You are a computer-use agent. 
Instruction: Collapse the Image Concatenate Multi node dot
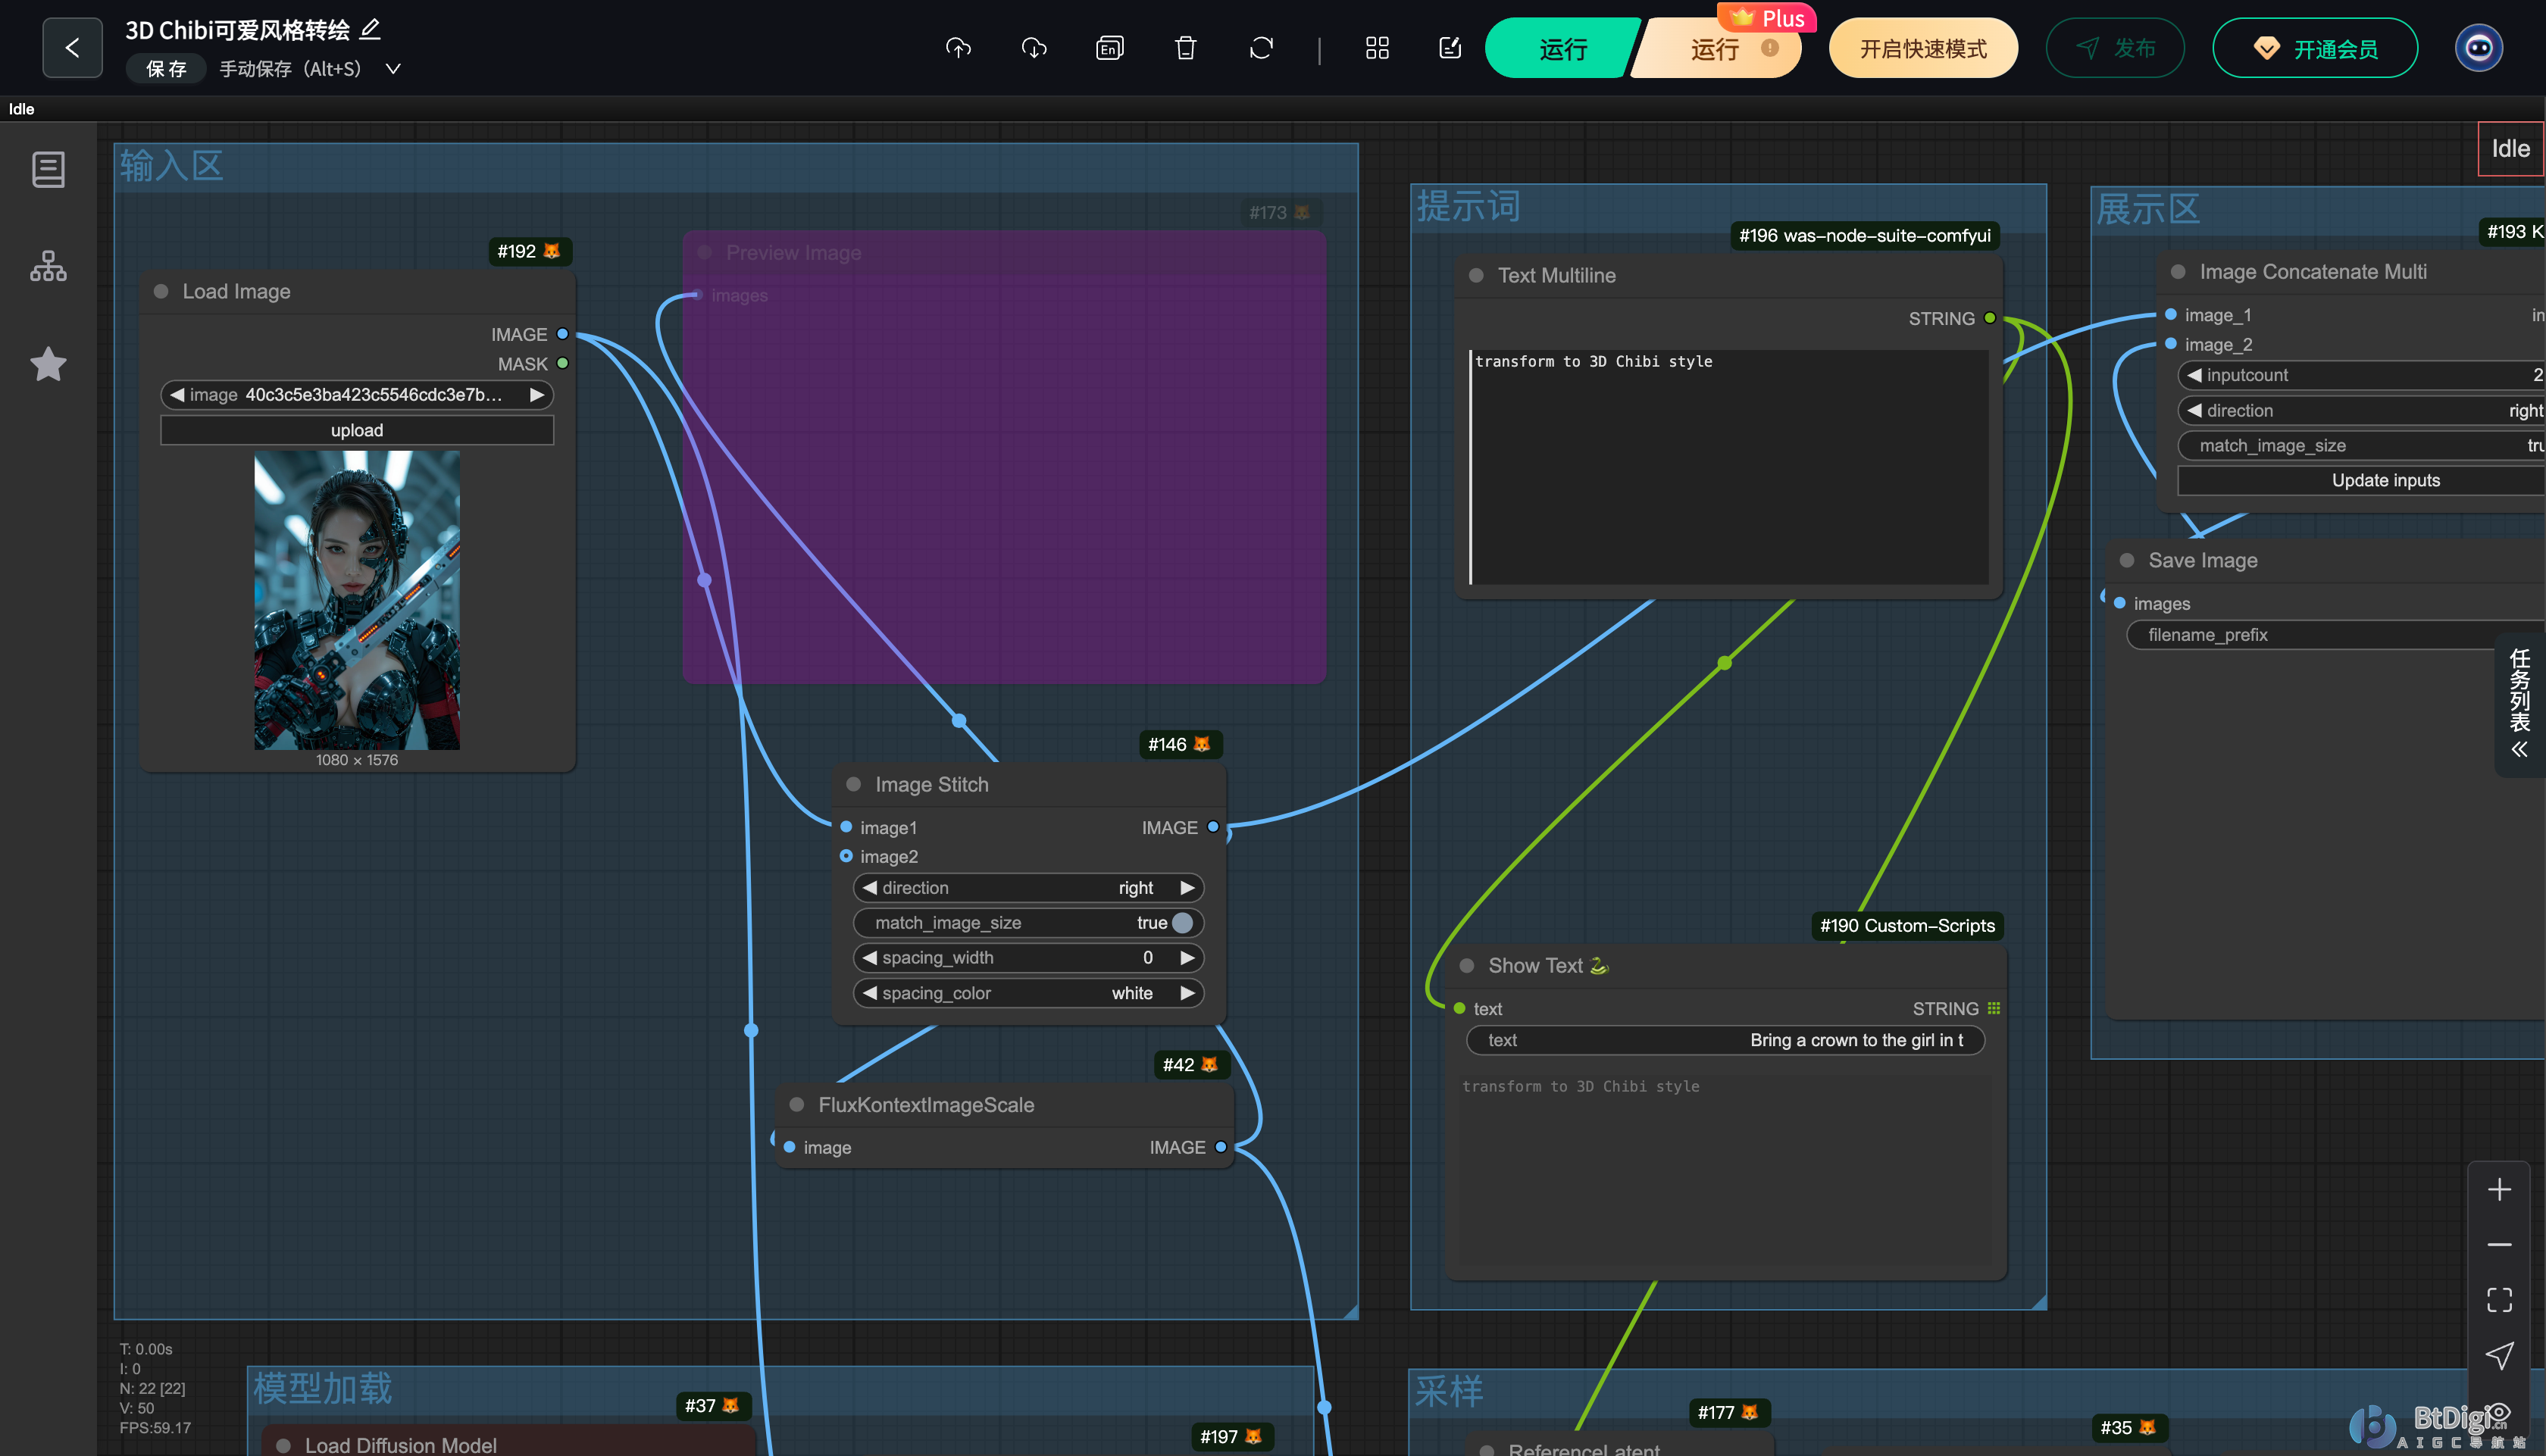(x=2178, y=271)
